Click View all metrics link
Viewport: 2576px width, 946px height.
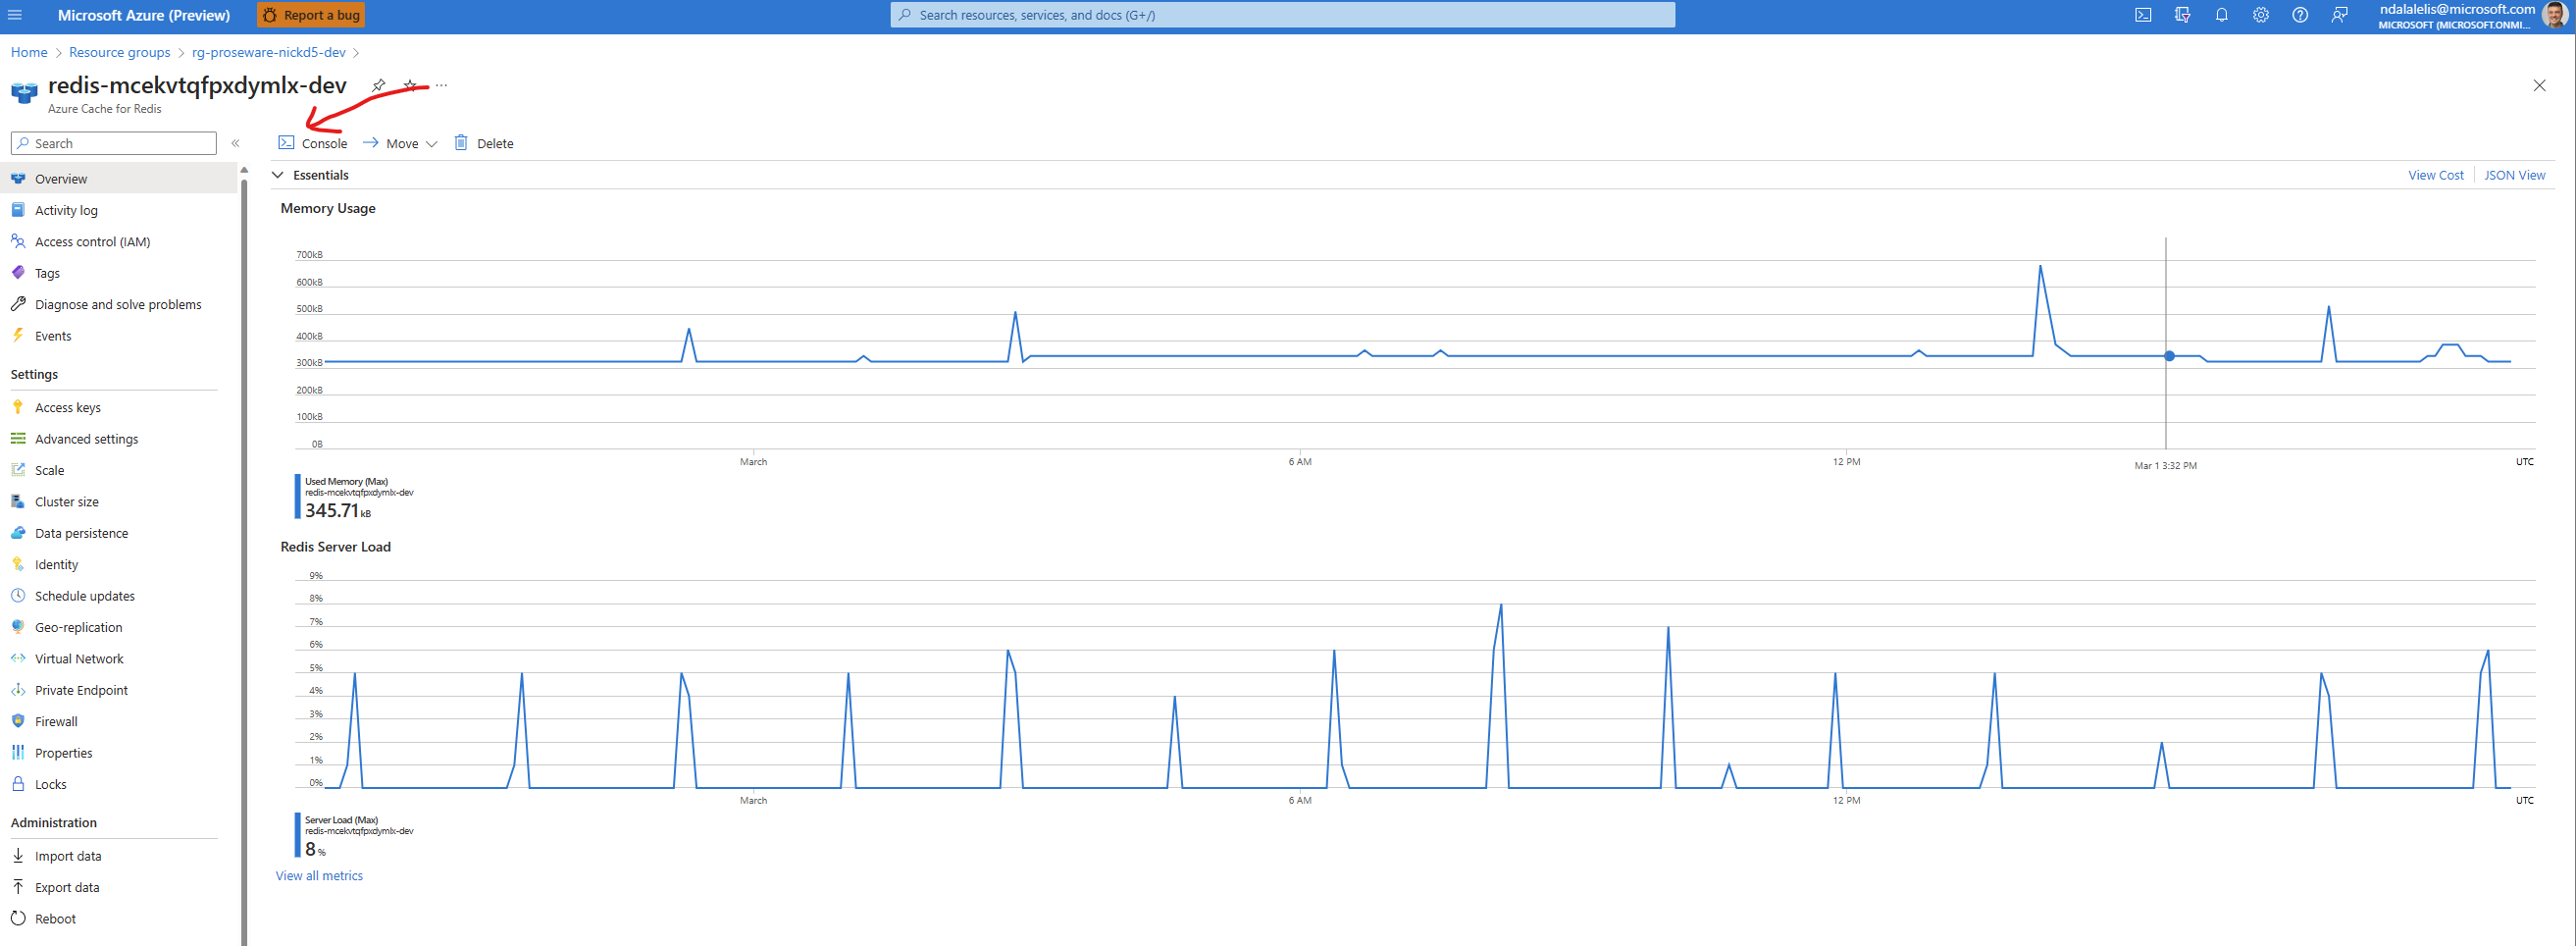pyautogui.click(x=319, y=875)
